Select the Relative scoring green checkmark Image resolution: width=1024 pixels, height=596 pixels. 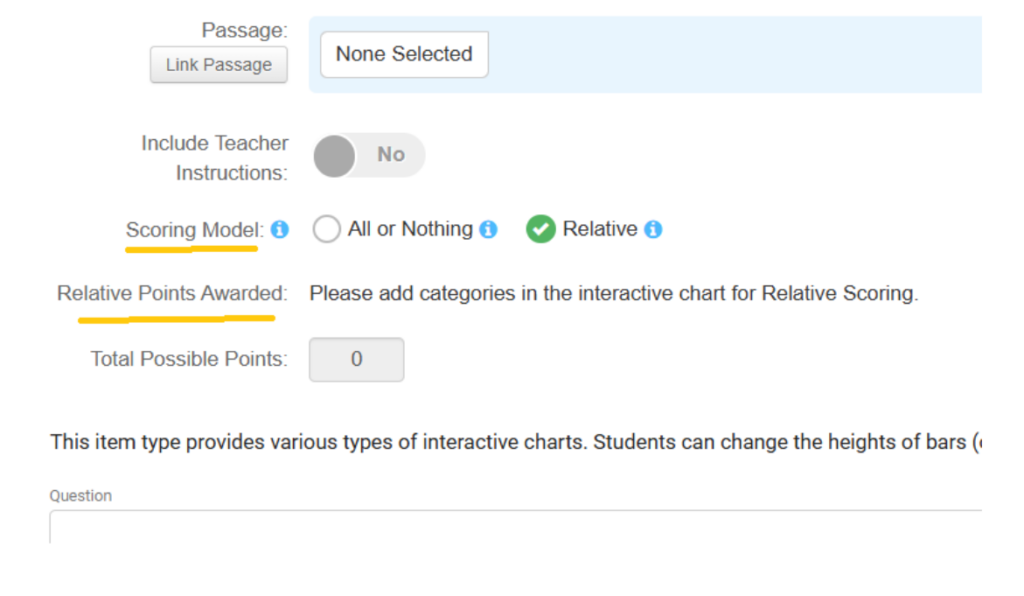[x=540, y=230]
